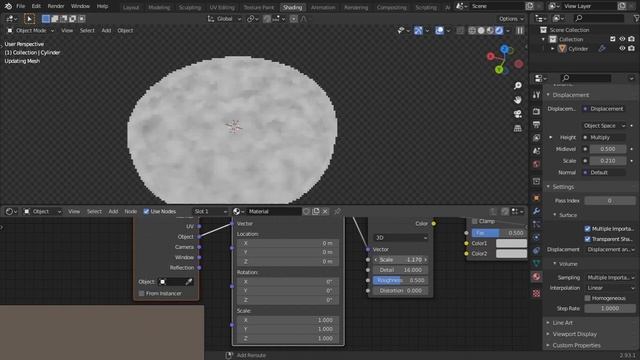
Task: Open the Slot 1 dropdown
Action: [210, 211]
